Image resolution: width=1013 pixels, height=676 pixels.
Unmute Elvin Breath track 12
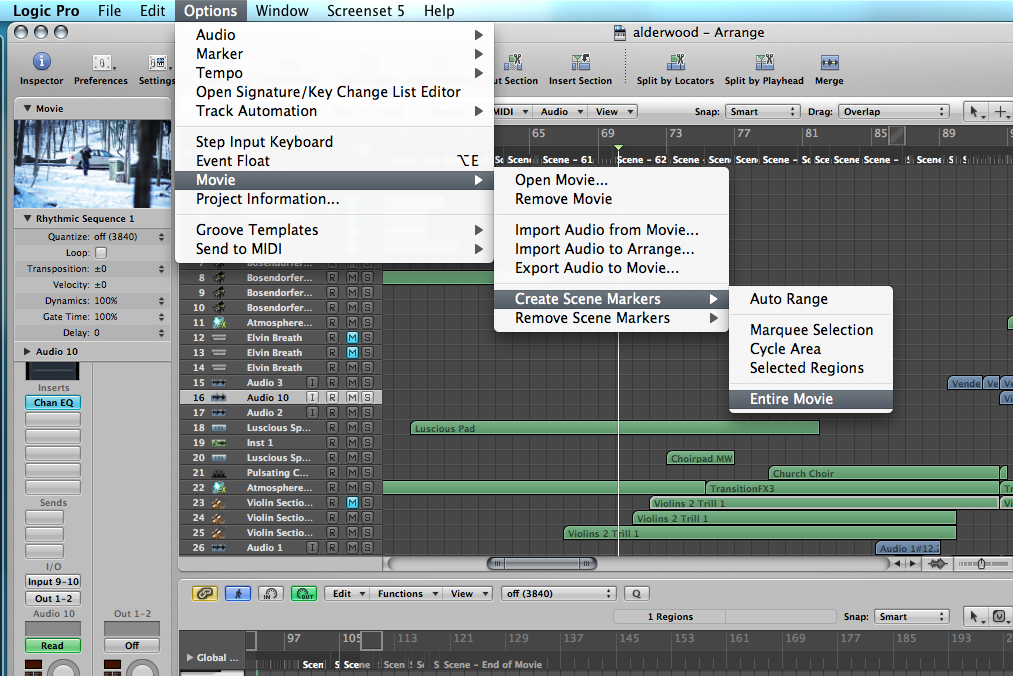click(x=352, y=337)
